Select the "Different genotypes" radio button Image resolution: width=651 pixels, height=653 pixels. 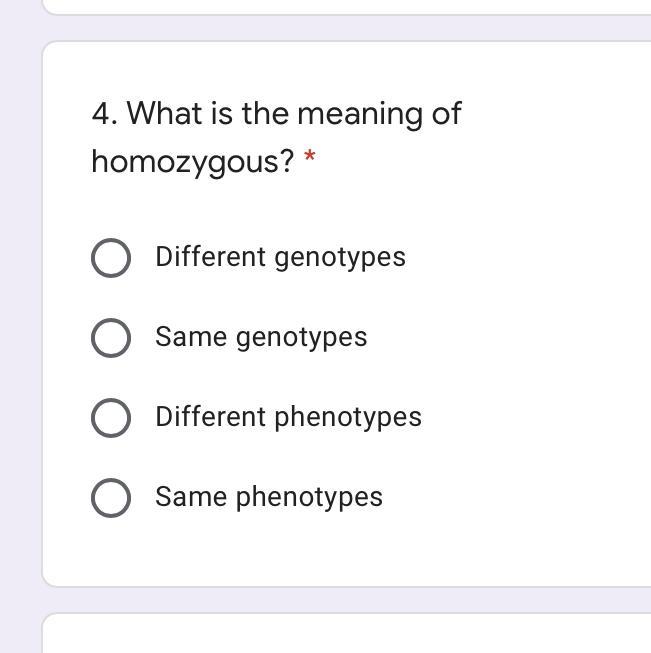click(110, 258)
